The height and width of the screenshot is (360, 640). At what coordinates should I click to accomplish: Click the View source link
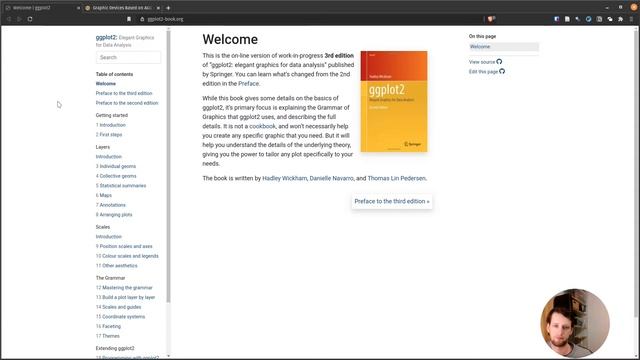(x=482, y=62)
